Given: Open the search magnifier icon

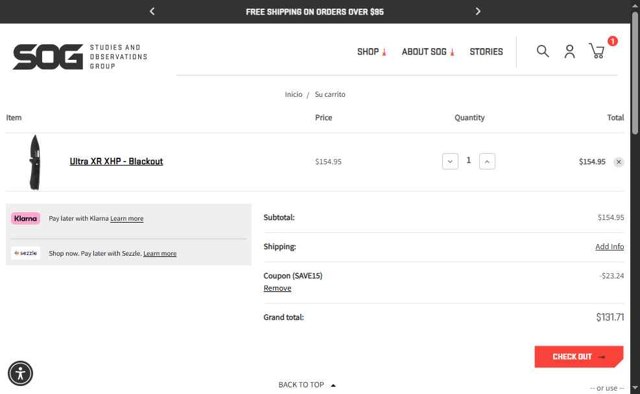Looking at the screenshot, I should click(542, 51).
